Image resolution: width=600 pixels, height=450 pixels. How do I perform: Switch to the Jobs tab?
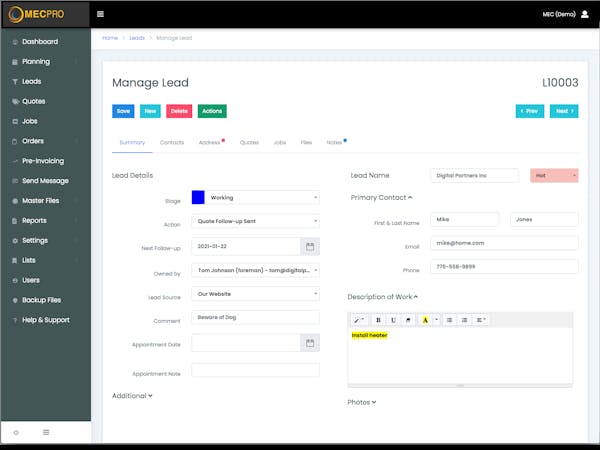(280, 142)
